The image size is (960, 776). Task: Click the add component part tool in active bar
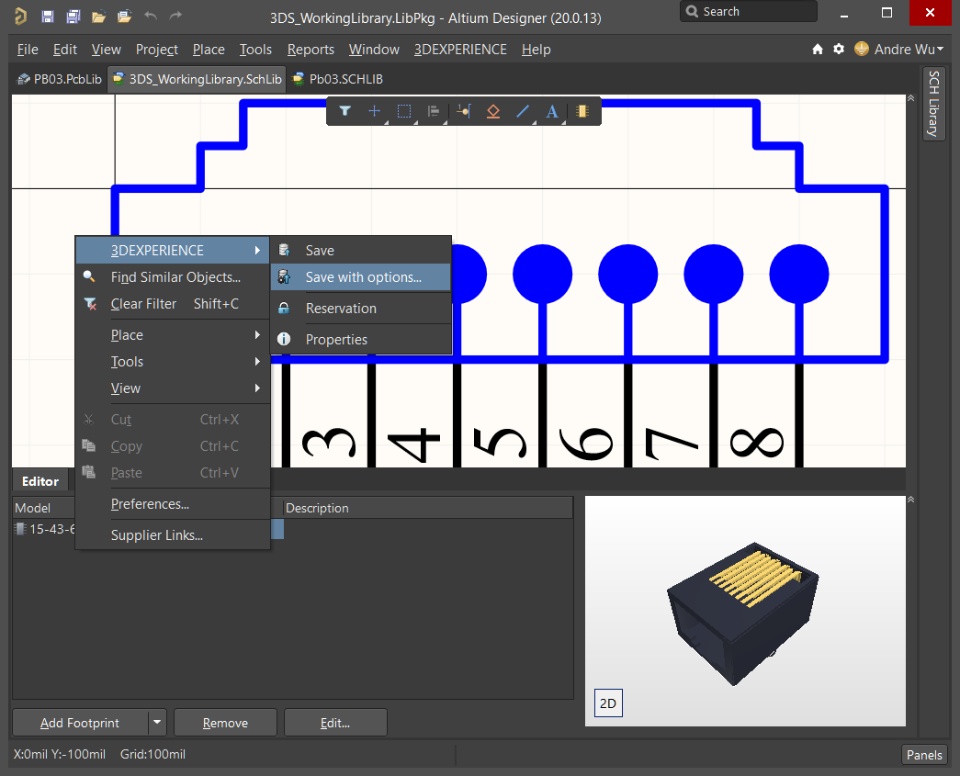582,111
